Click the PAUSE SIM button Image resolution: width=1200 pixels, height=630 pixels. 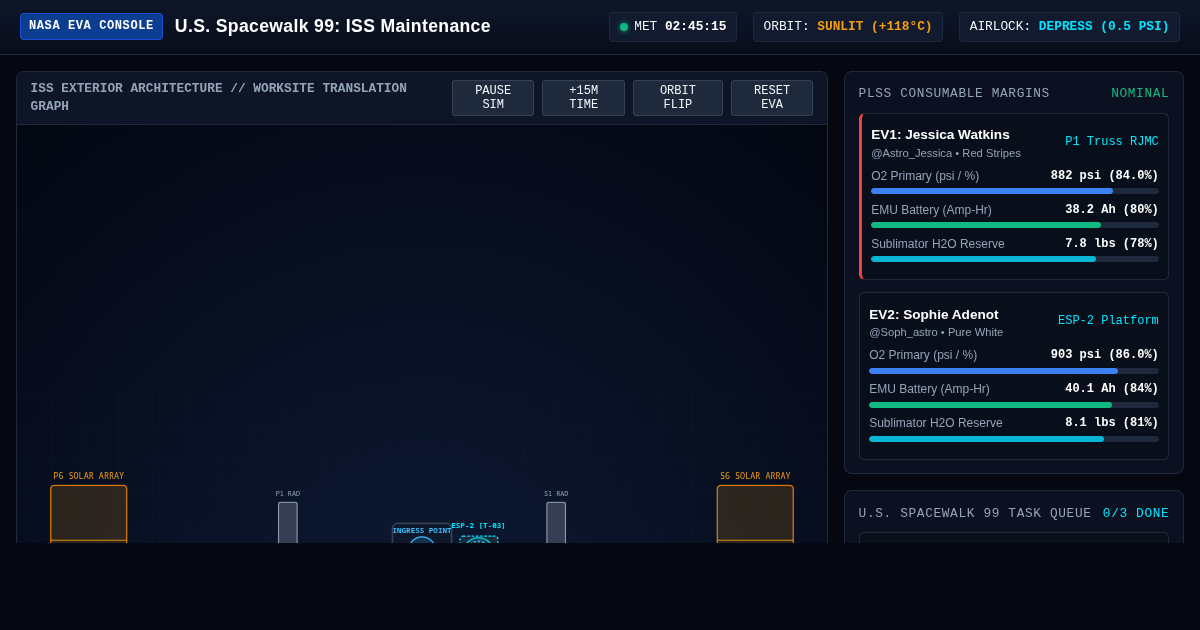click(x=493, y=98)
